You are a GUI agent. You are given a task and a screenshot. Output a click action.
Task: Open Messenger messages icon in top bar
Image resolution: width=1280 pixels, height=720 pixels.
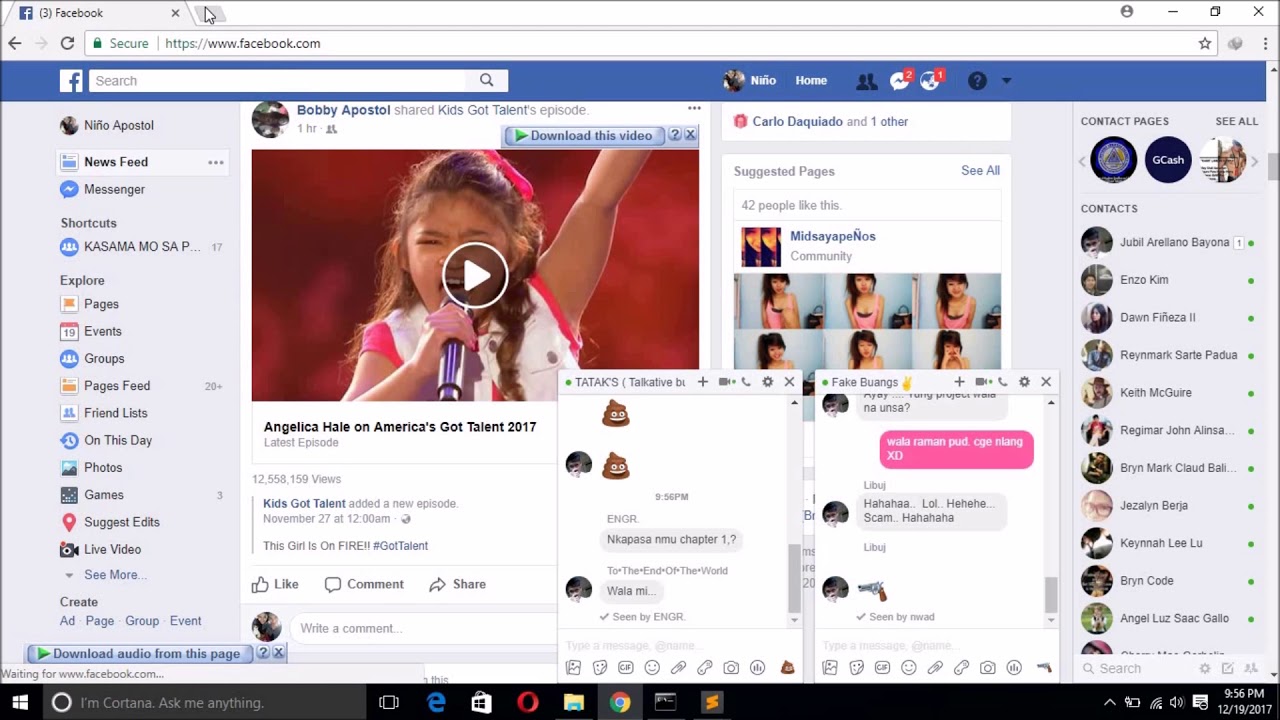point(899,81)
